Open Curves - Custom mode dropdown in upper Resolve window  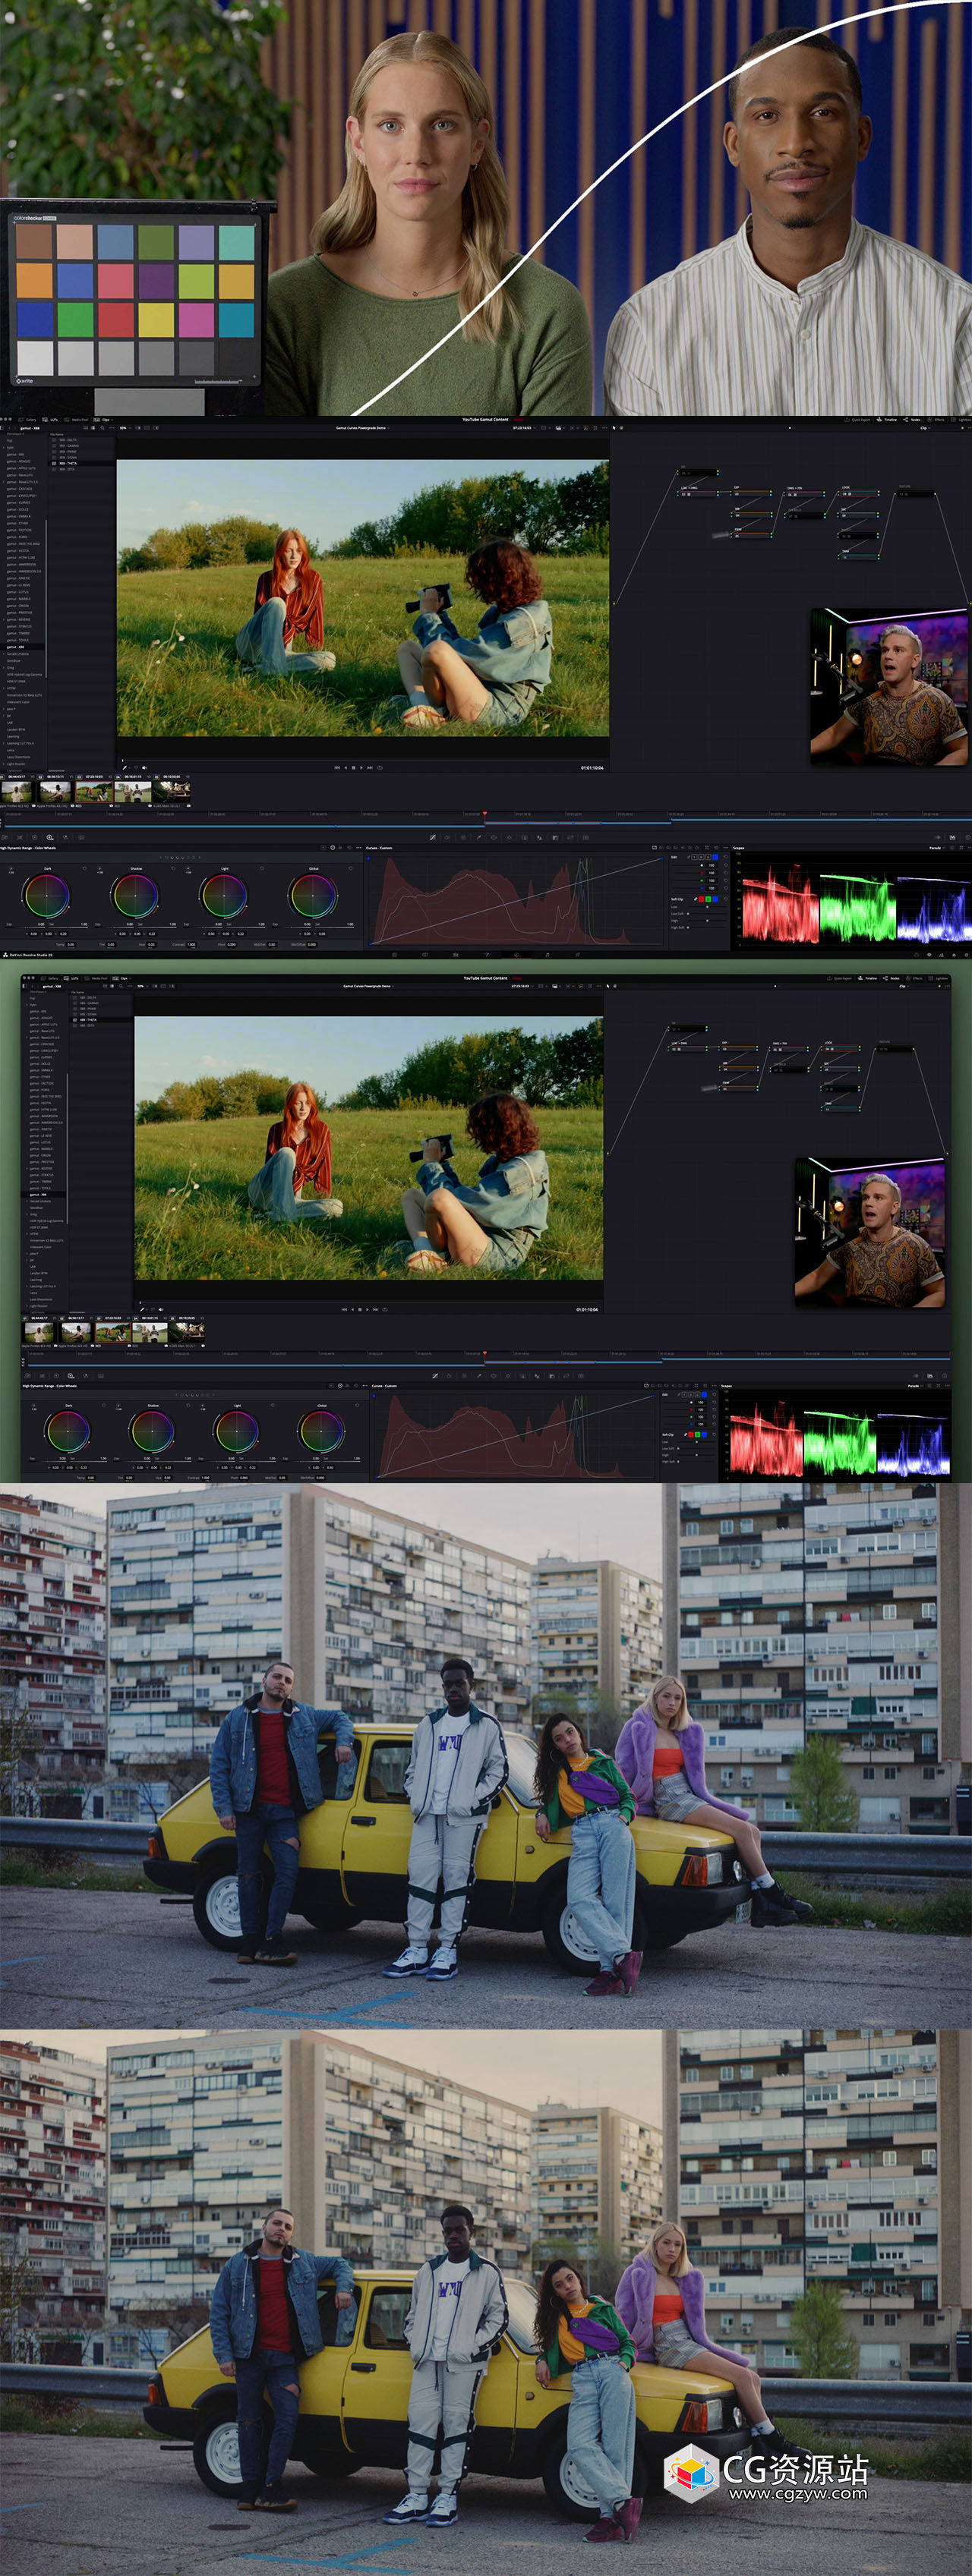point(380,848)
